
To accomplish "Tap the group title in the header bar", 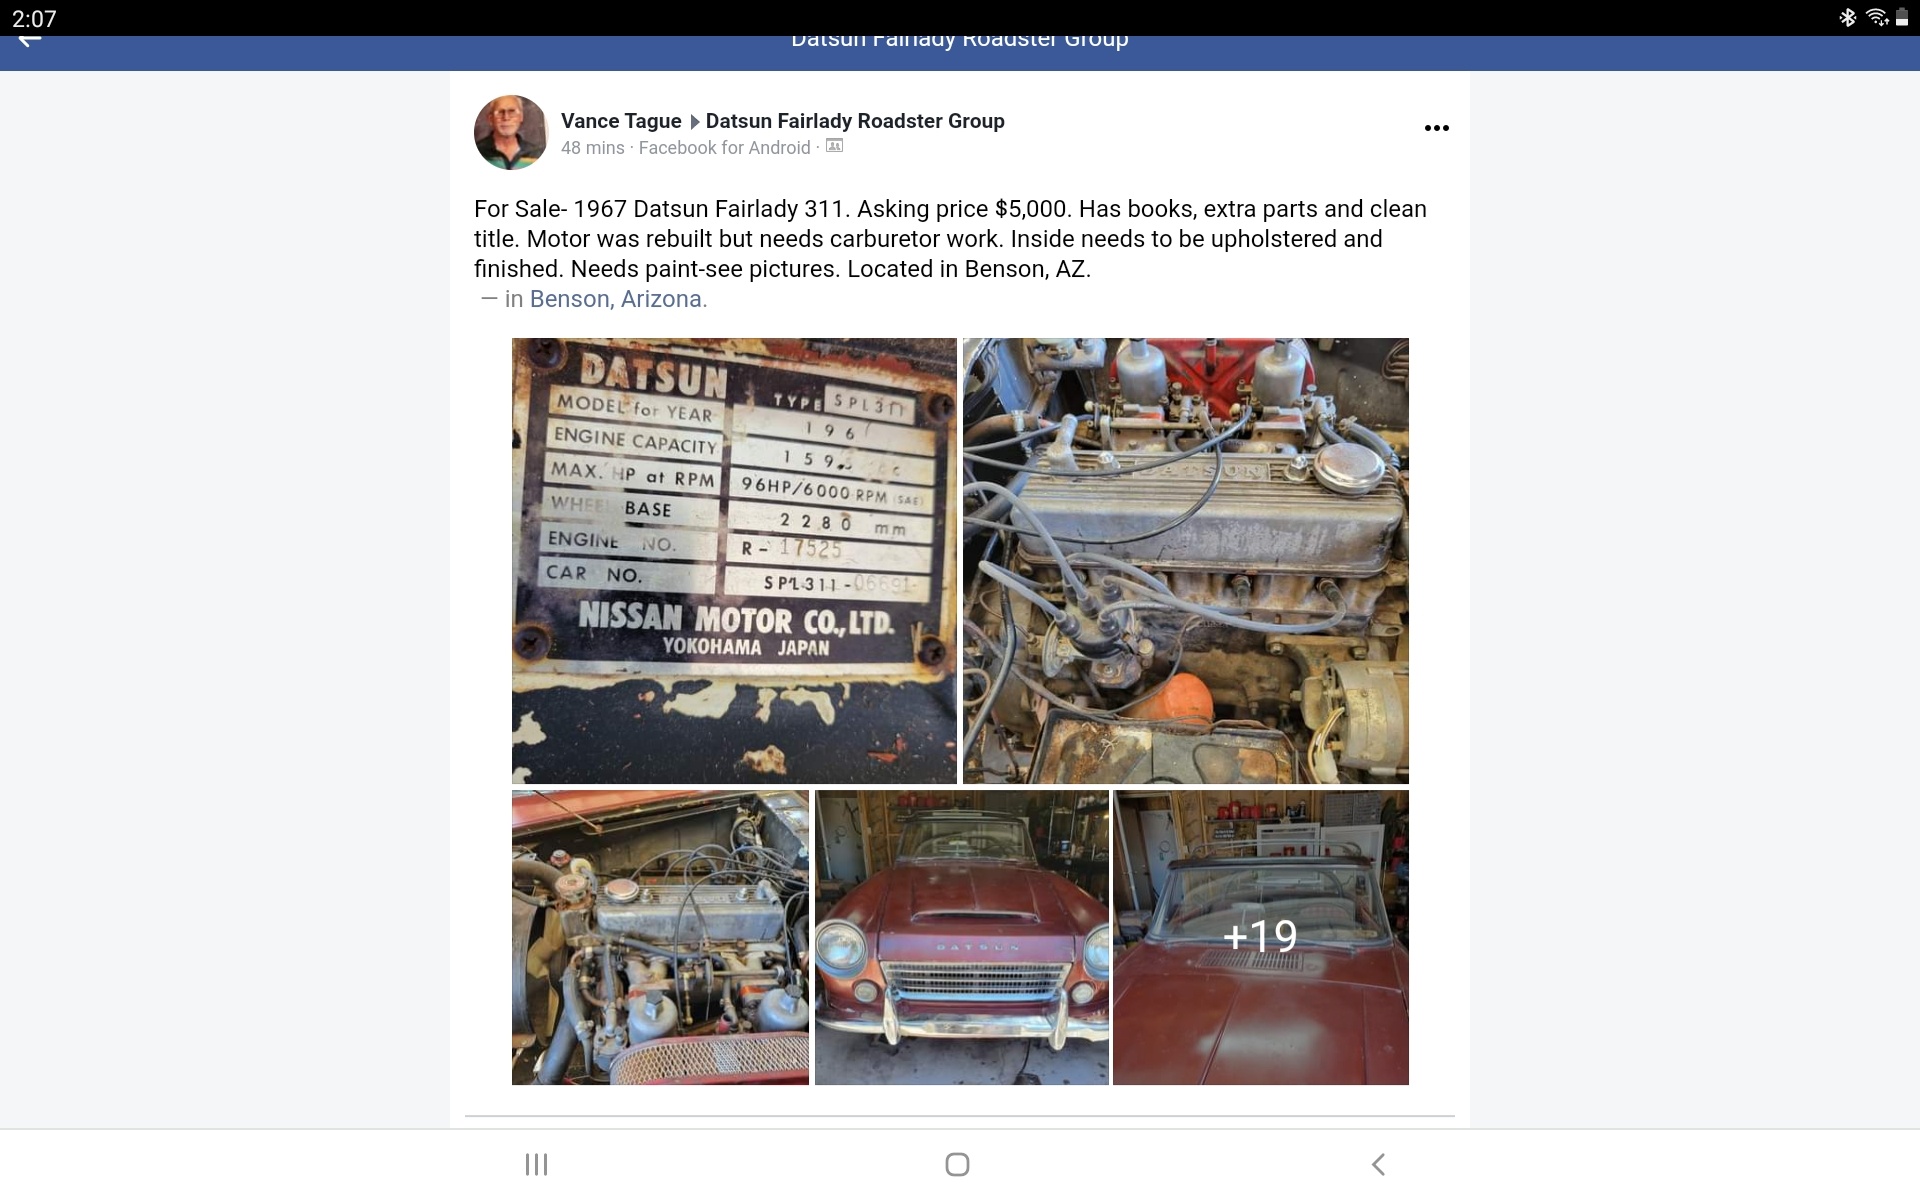I will (x=960, y=41).
